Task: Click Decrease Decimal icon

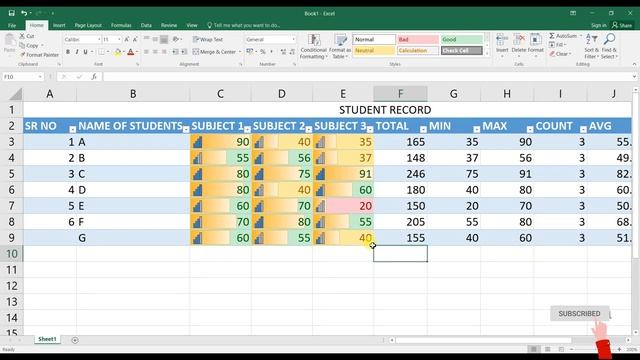Action: pyautogui.click(x=292, y=52)
